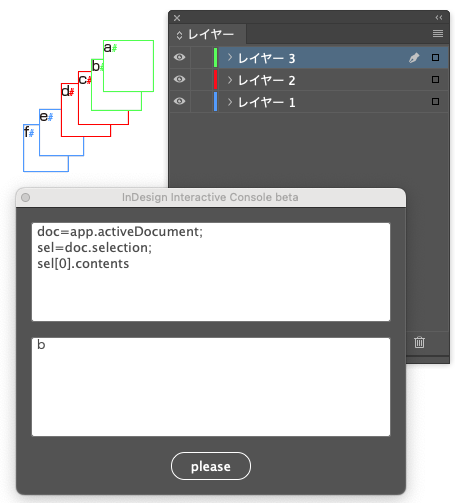Hide レイヤー 3 with eye icon
Viewport: 460px width, 503px height.
(x=180, y=57)
